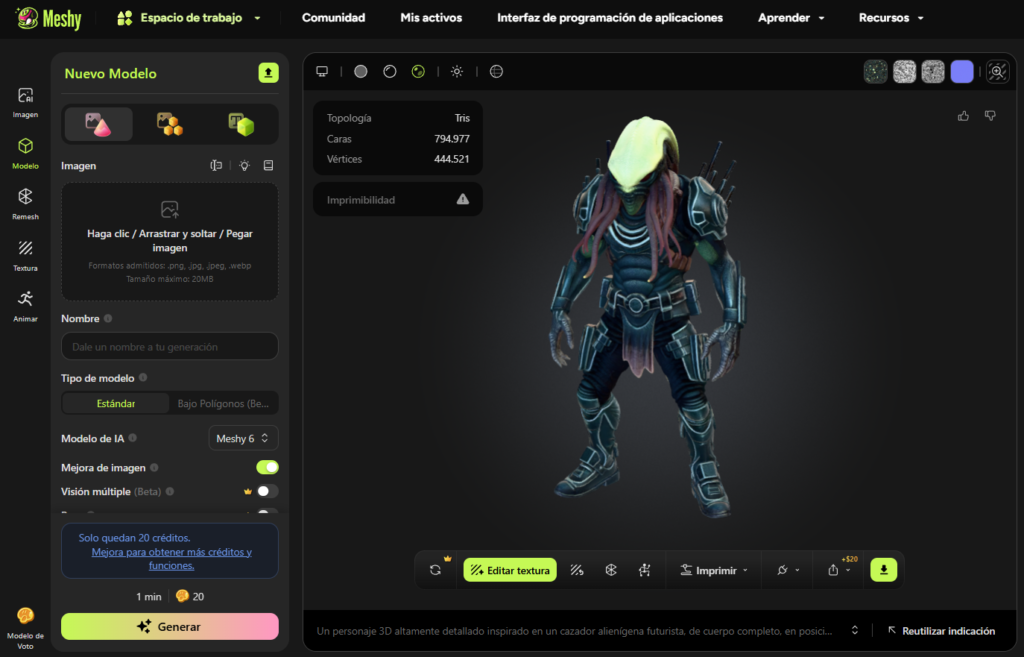Click the Generar button
The image size is (1024, 657).
point(169,626)
